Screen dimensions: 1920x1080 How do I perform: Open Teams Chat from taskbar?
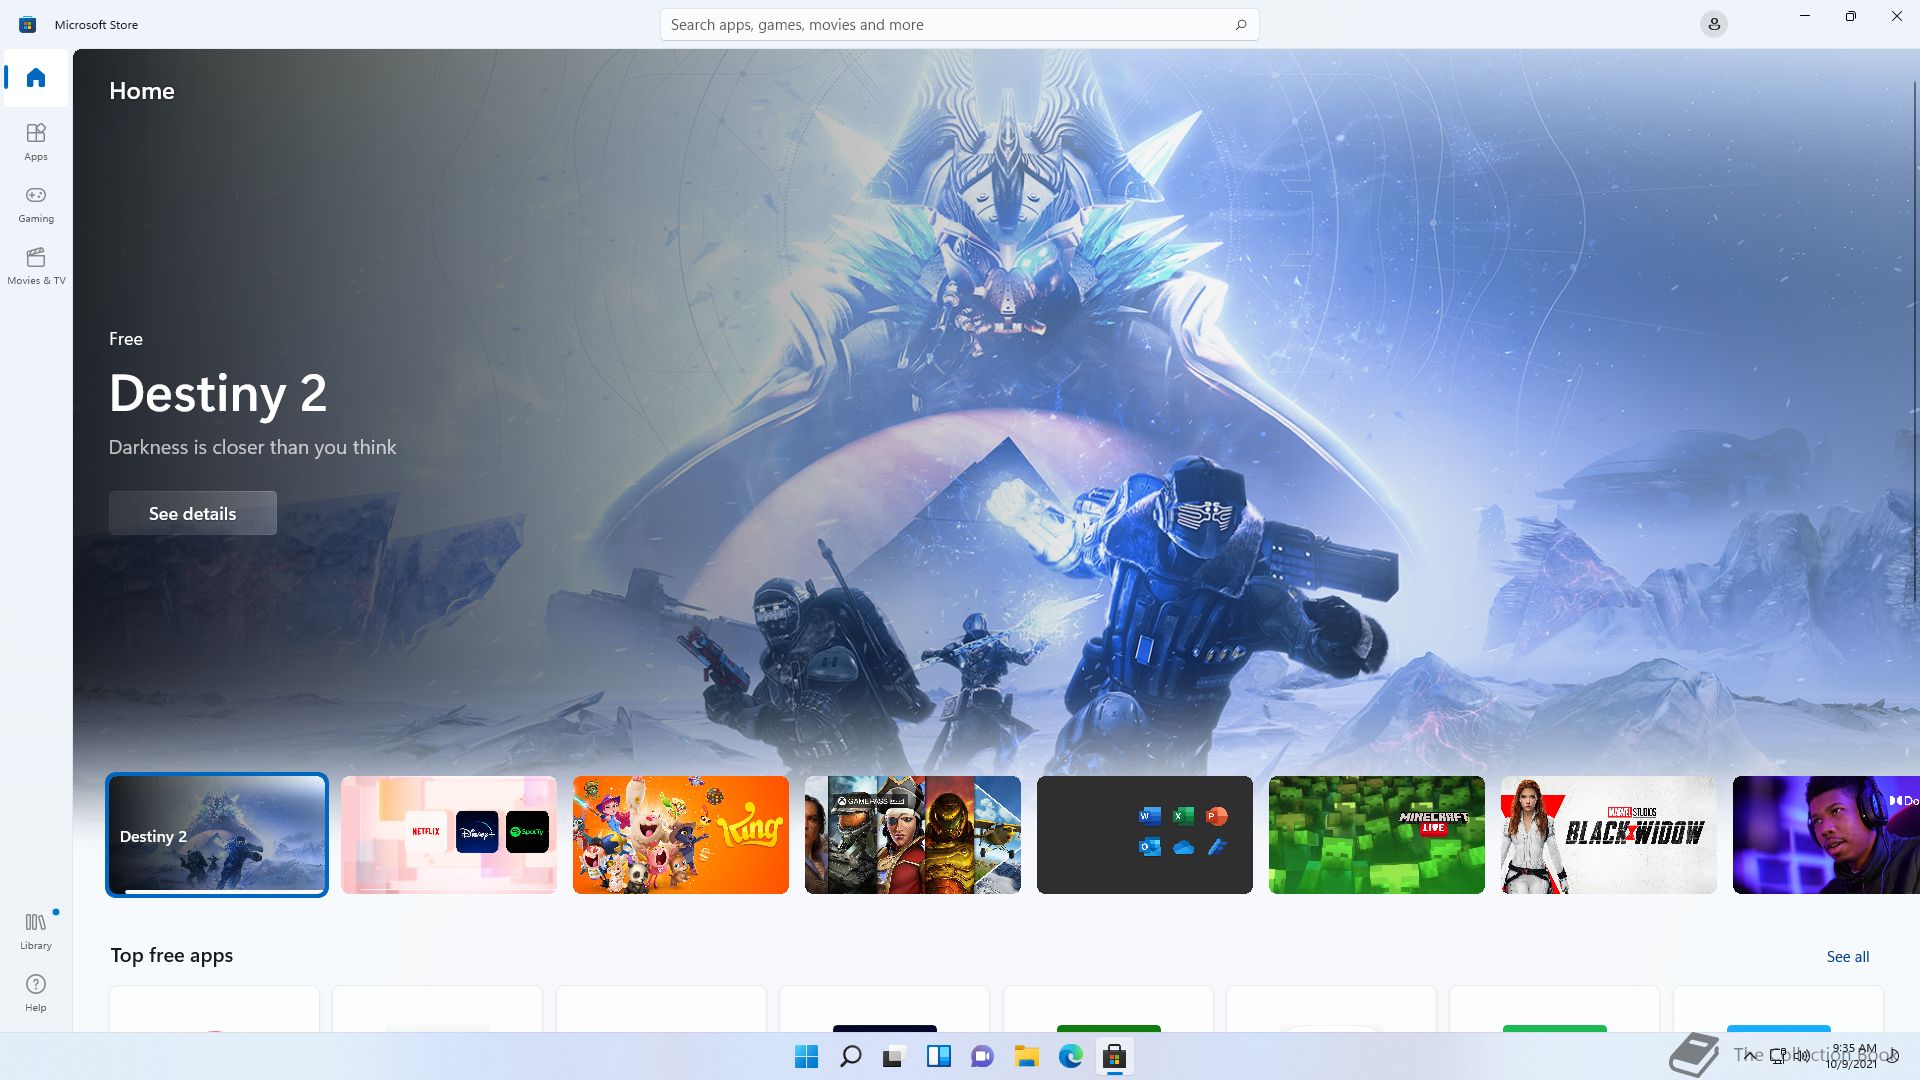(x=982, y=1056)
